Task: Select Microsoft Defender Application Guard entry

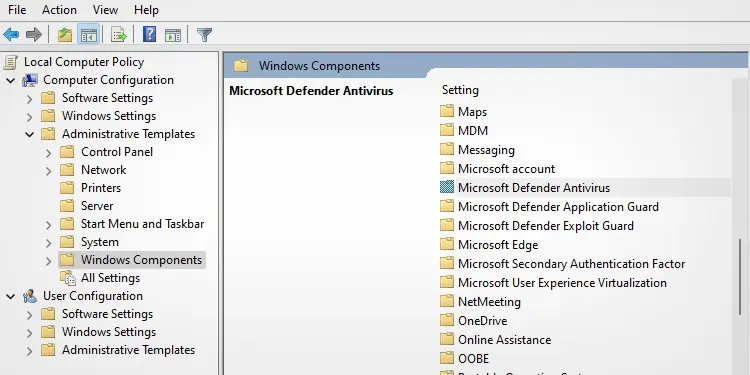Action: (x=558, y=207)
